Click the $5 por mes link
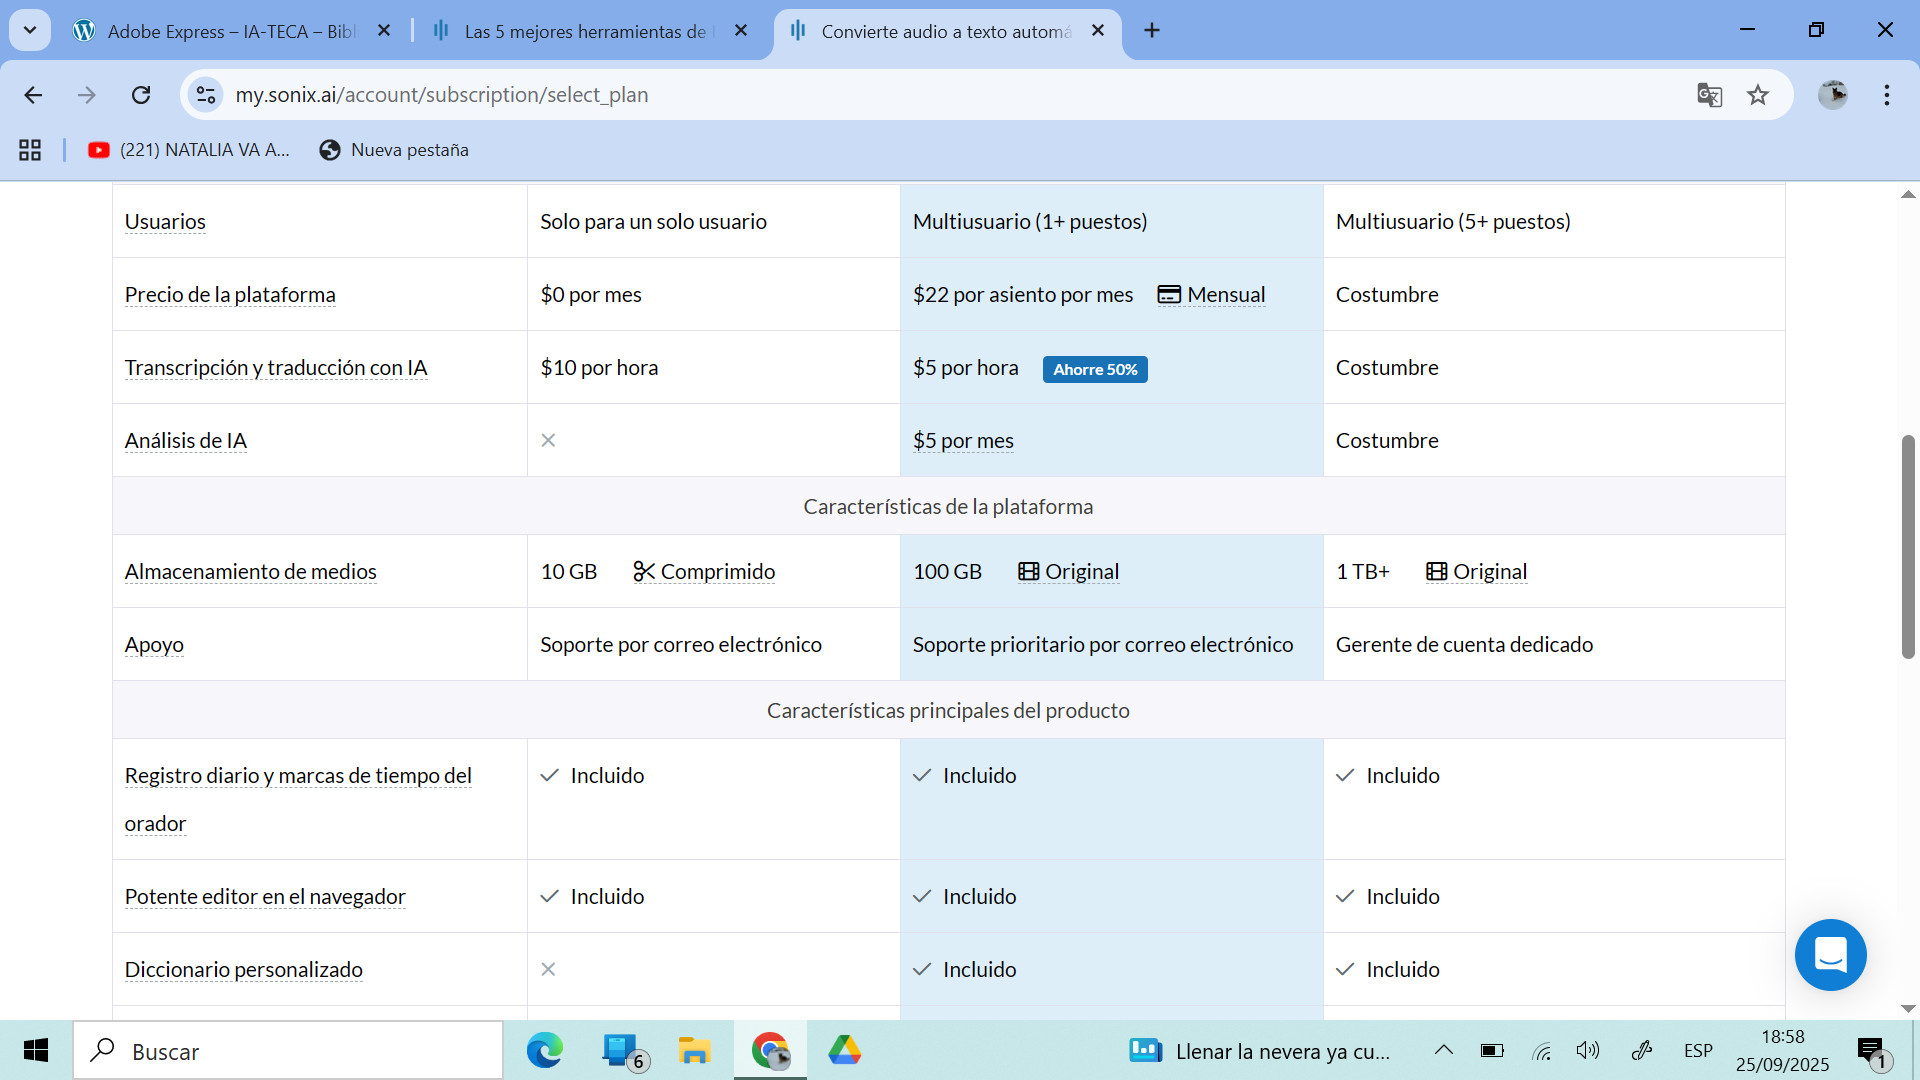The width and height of the screenshot is (1920, 1080). (963, 441)
